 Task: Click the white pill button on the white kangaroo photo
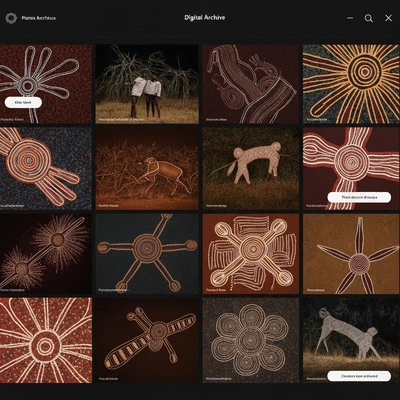(x=359, y=376)
